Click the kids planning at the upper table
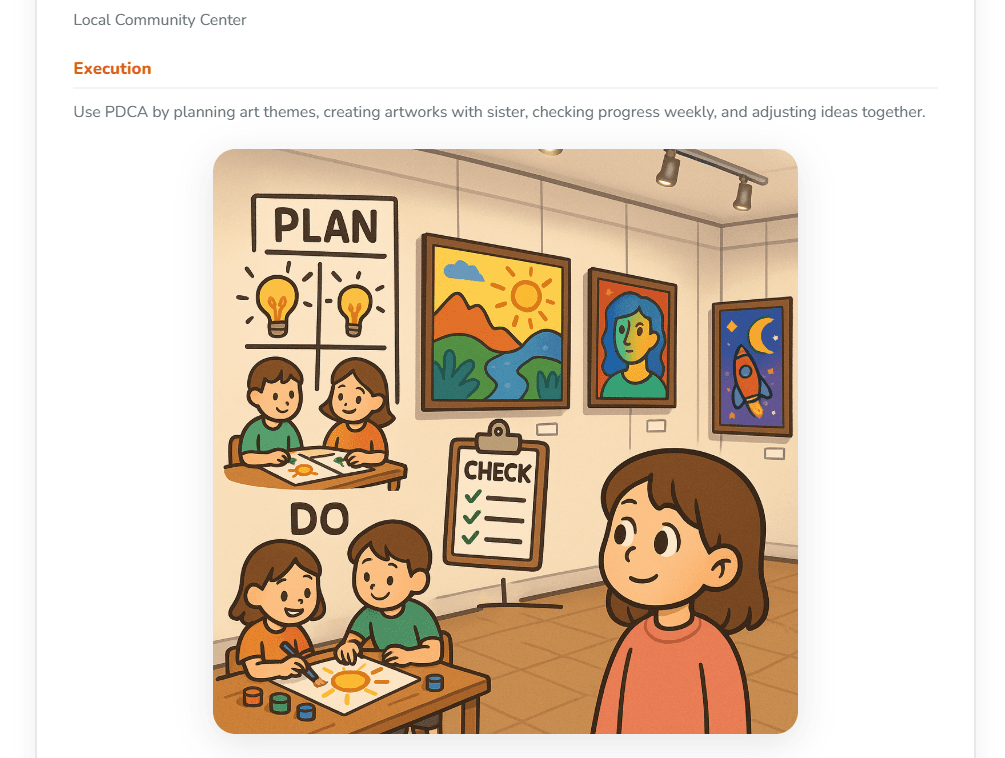The height and width of the screenshot is (758, 1005). 316,423
